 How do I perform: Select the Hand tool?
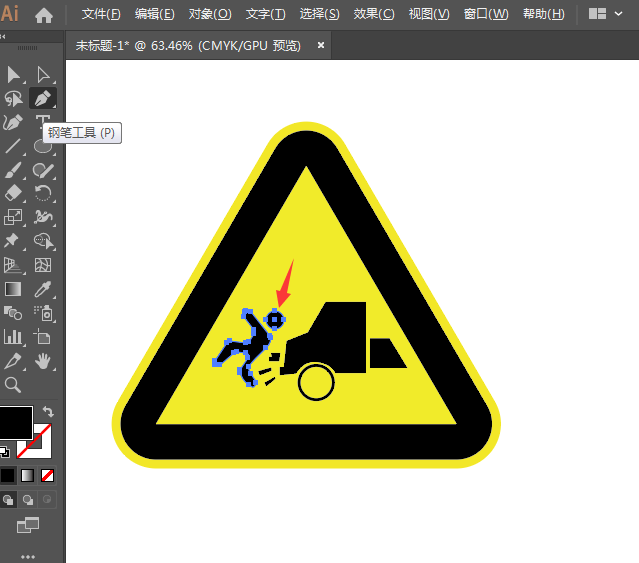(43, 361)
